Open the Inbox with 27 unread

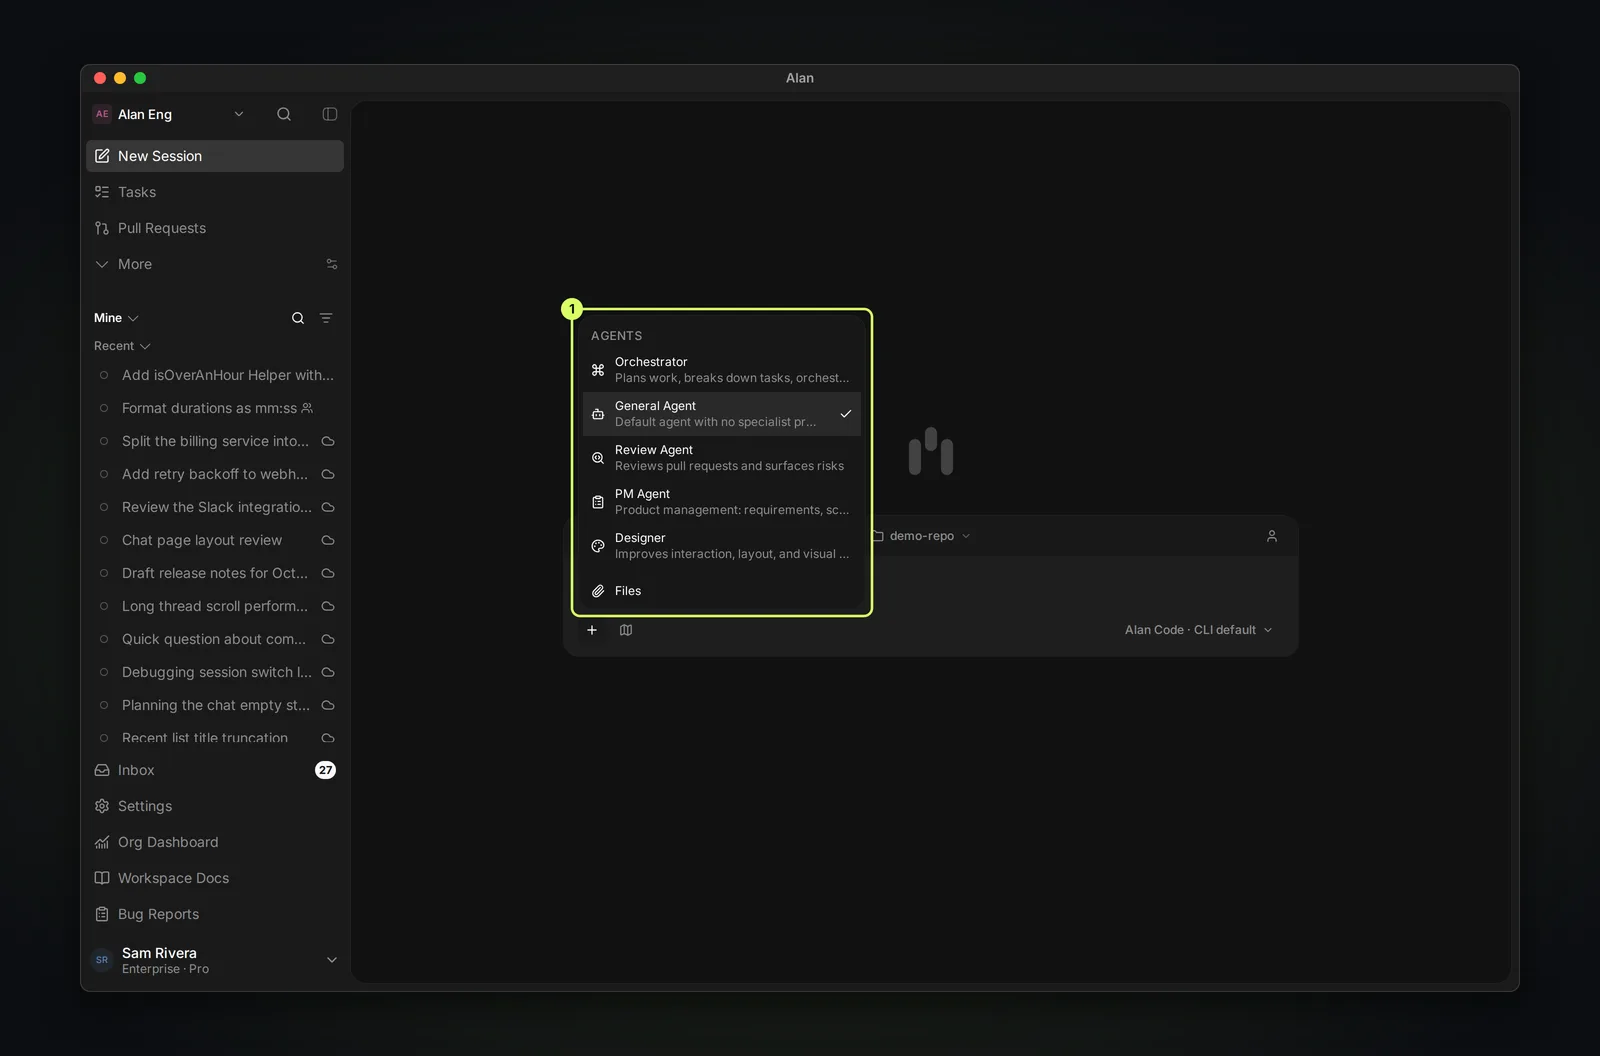215,770
